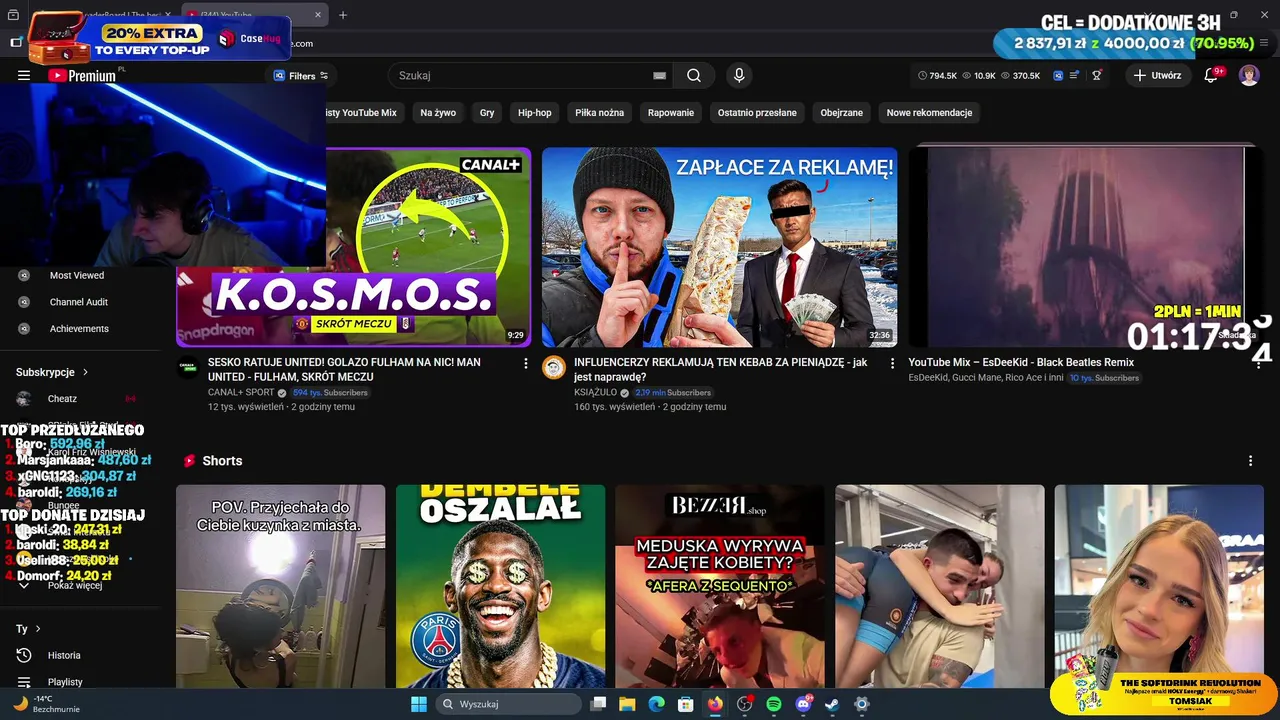Open the Channel Audit sidebar item
This screenshot has width=1280, height=720.
click(80, 302)
